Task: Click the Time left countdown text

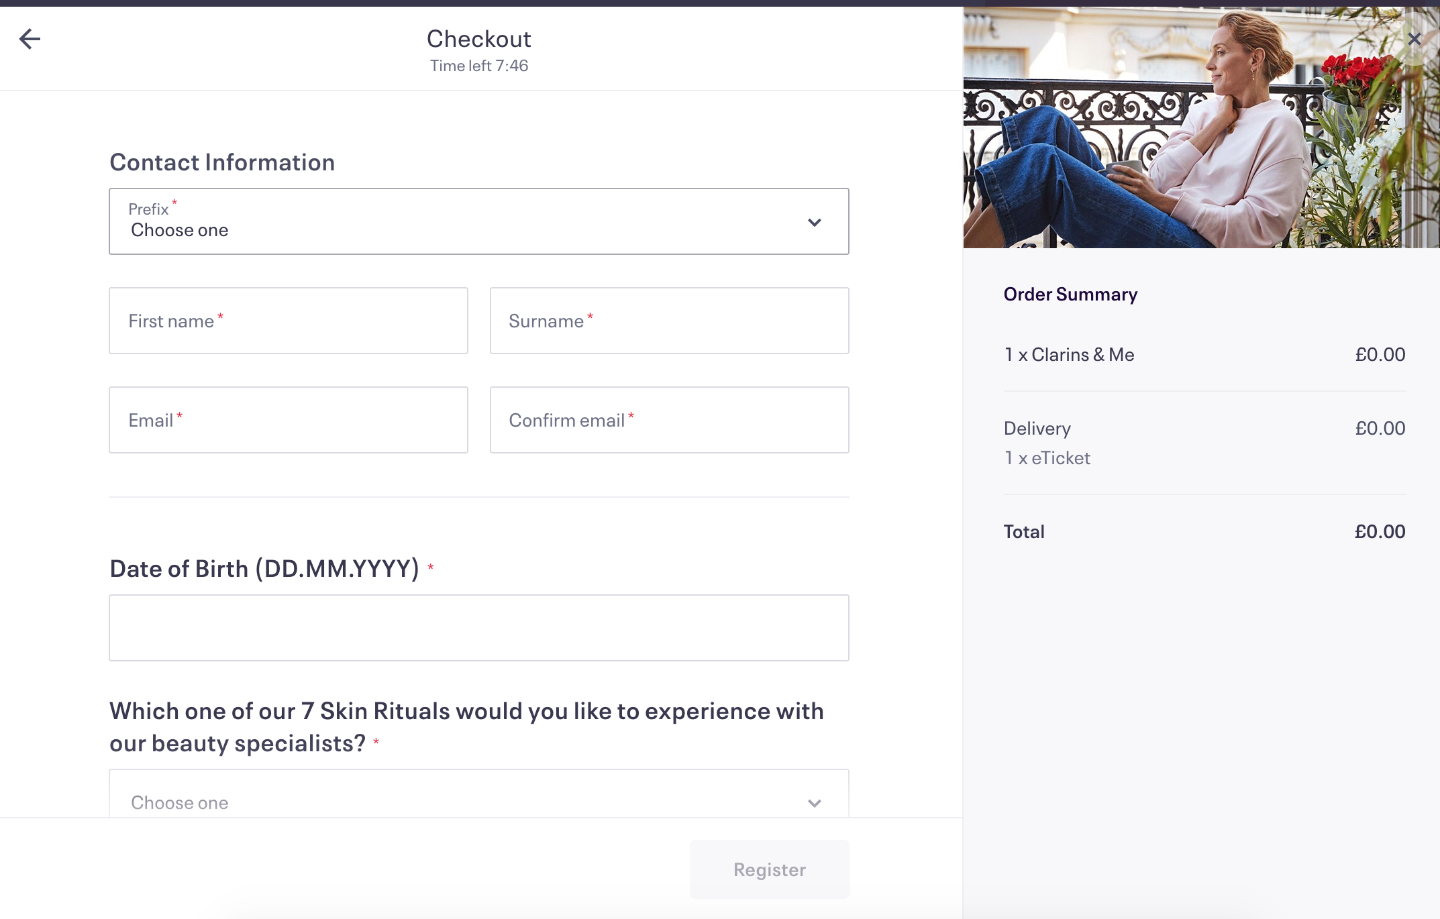Action: pos(479,66)
